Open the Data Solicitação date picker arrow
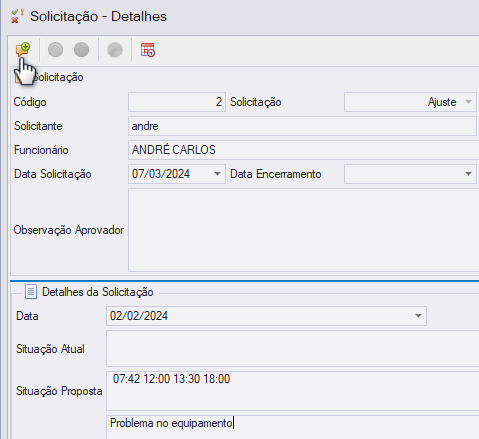 [217, 174]
